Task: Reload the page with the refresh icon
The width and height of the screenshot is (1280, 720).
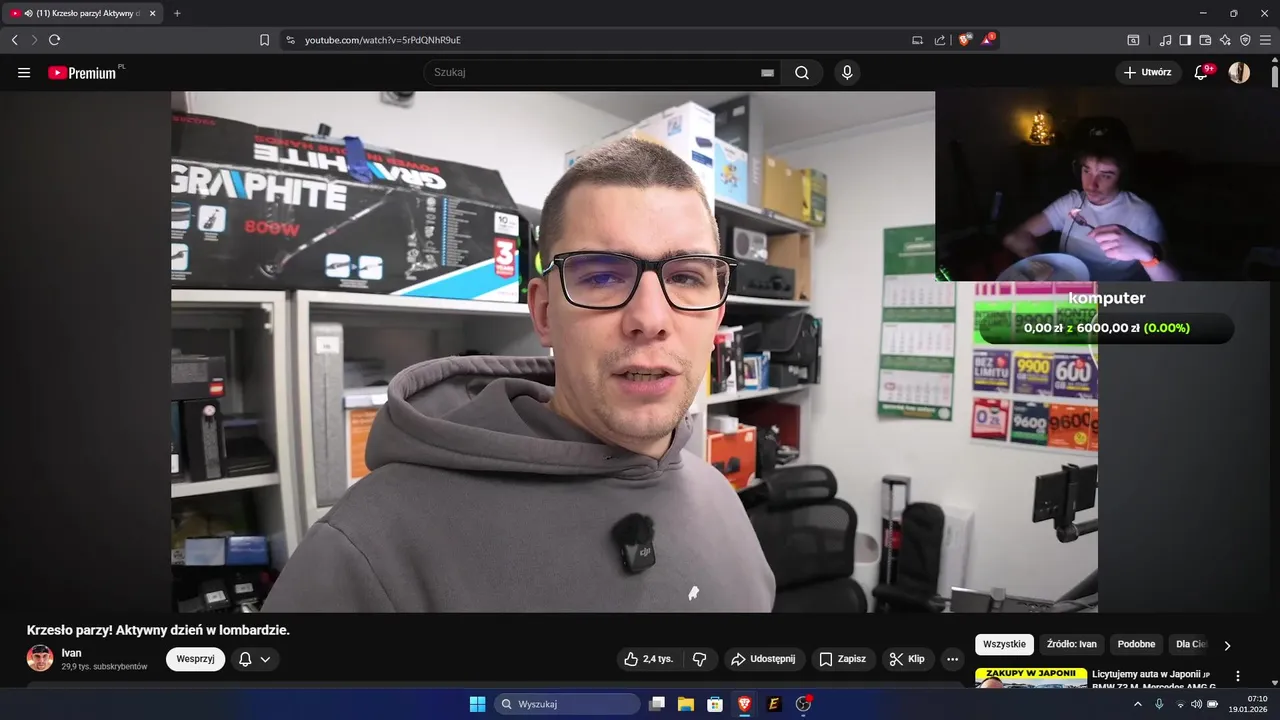Action: pyautogui.click(x=54, y=40)
